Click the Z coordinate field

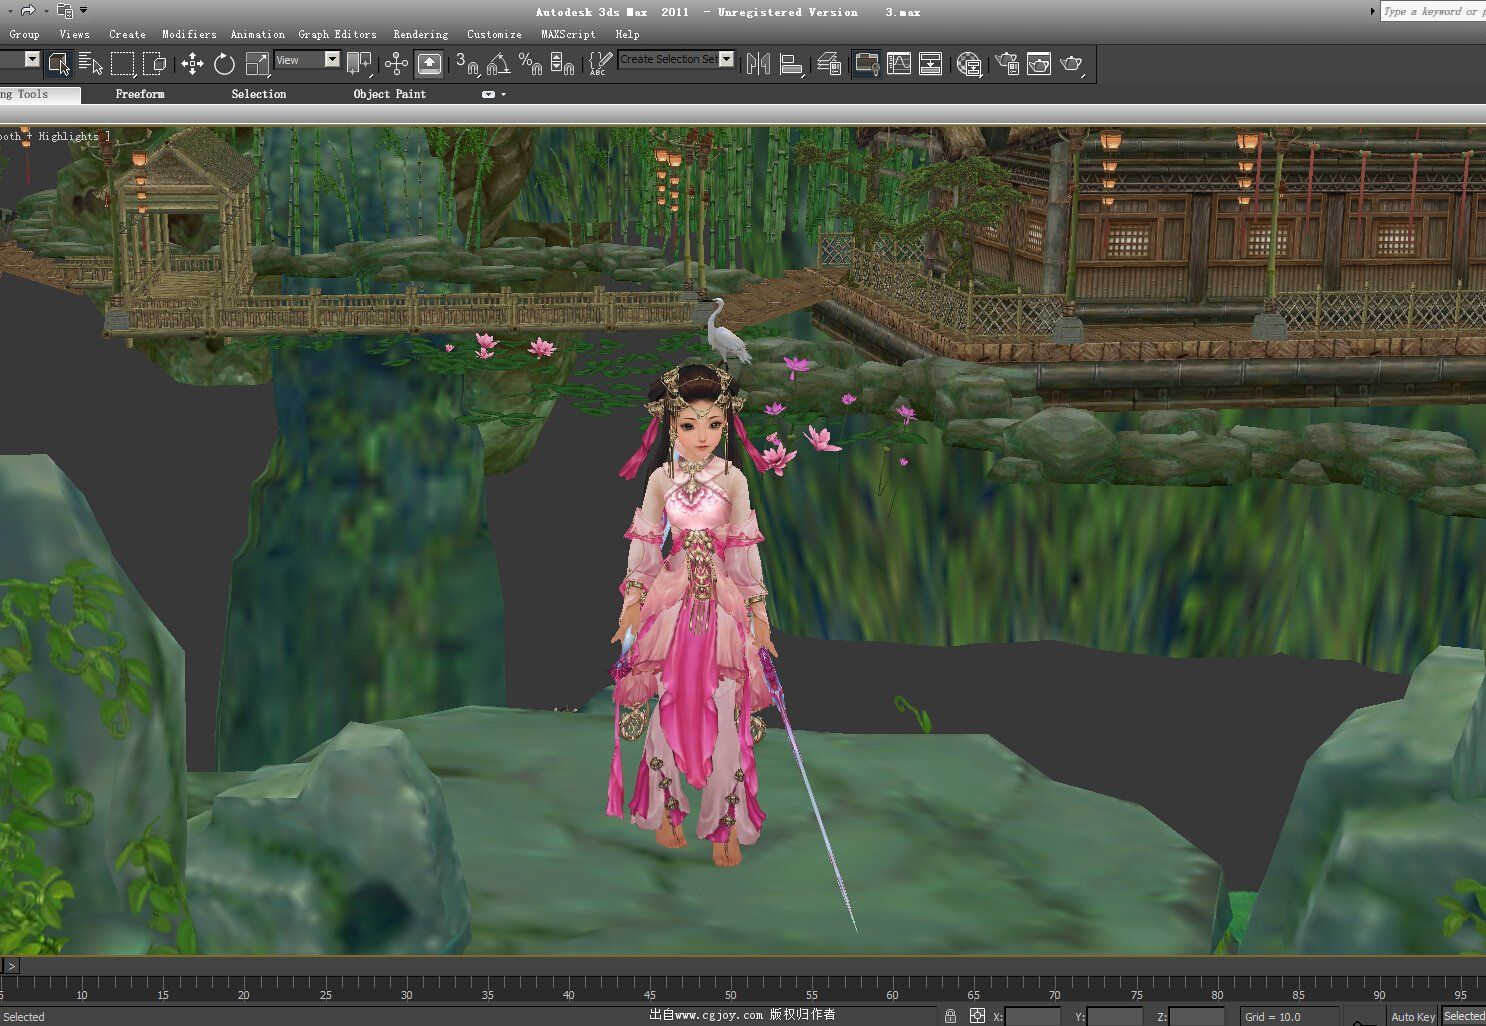(x=1197, y=1016)
